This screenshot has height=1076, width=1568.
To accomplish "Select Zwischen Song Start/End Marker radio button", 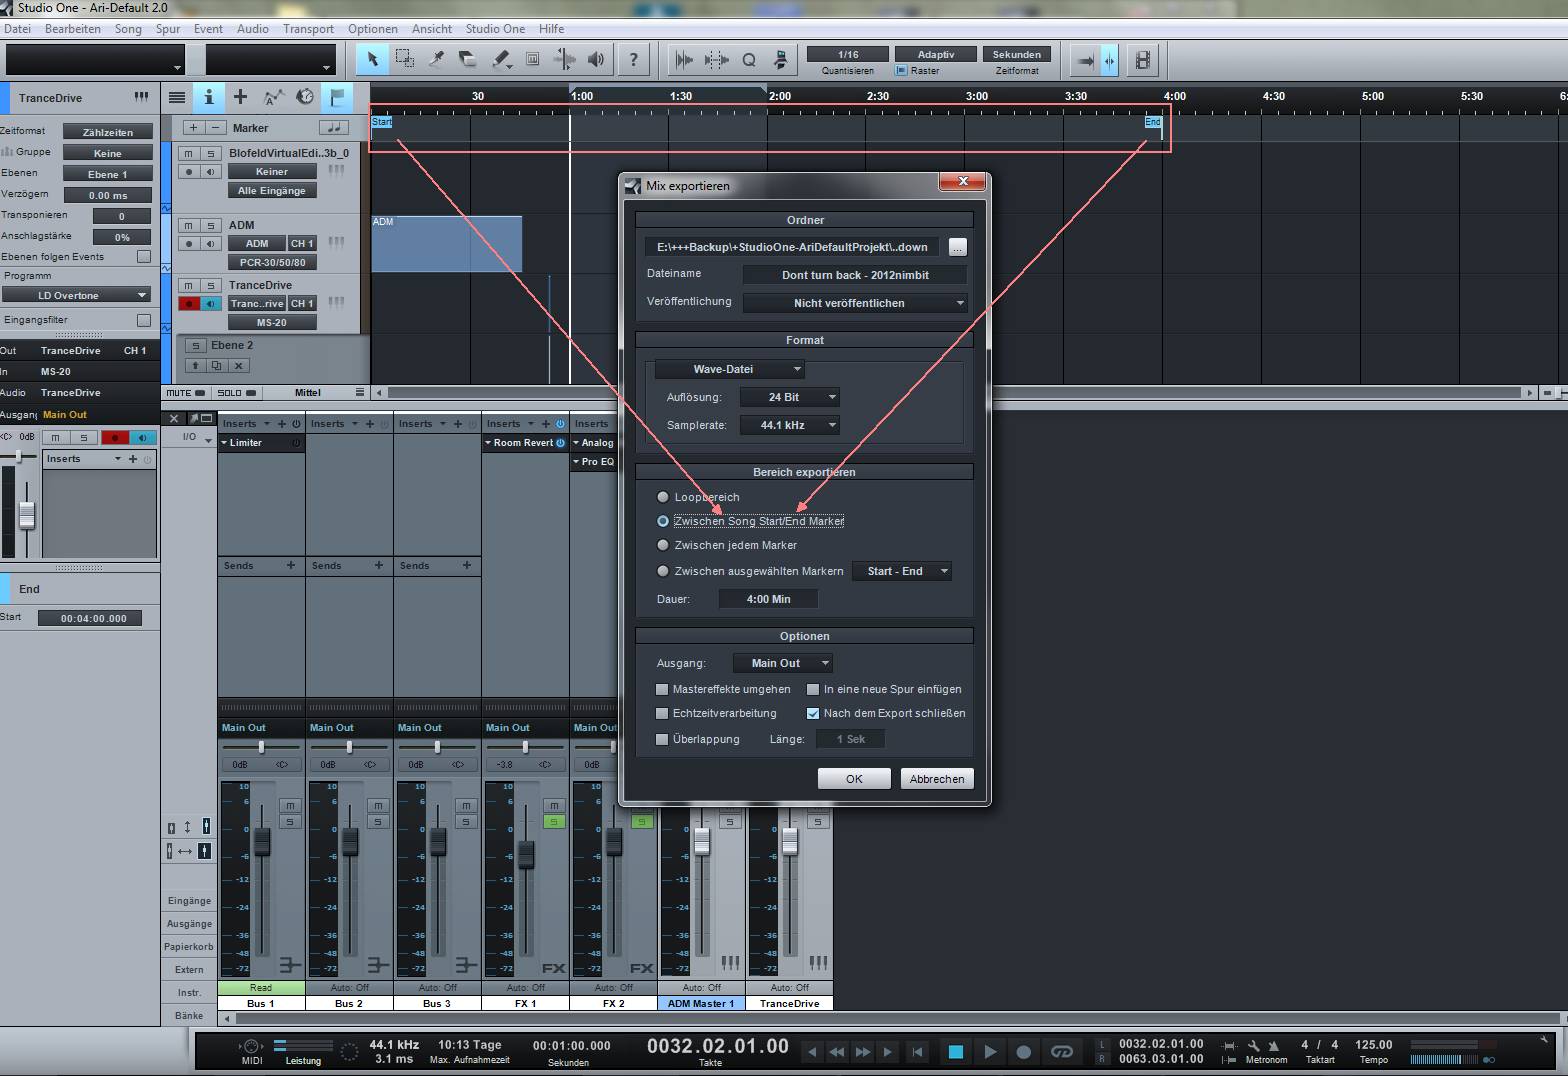I will pos(662,521).
